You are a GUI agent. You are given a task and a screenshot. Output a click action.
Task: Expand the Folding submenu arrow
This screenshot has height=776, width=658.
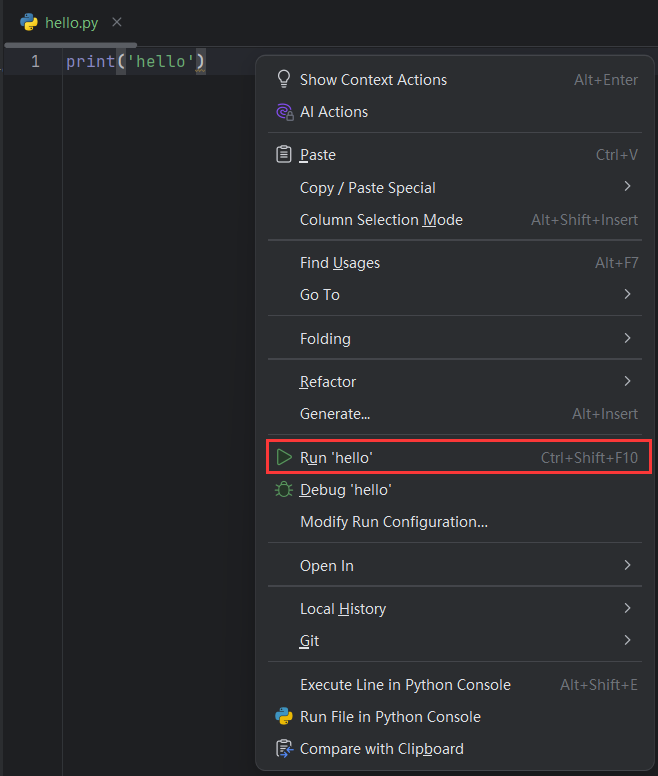tap(627, 339)
